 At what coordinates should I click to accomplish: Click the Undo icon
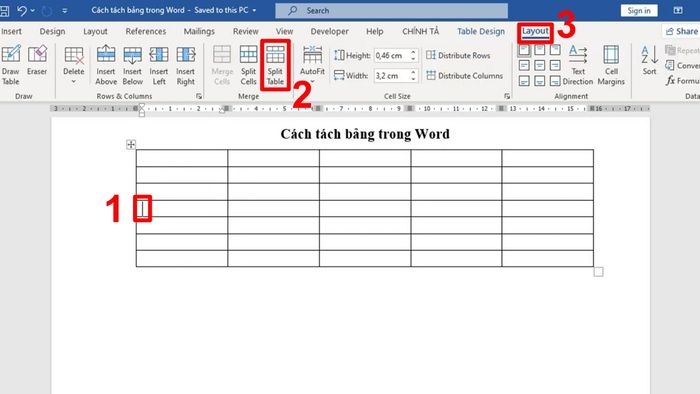pos(21,10)
